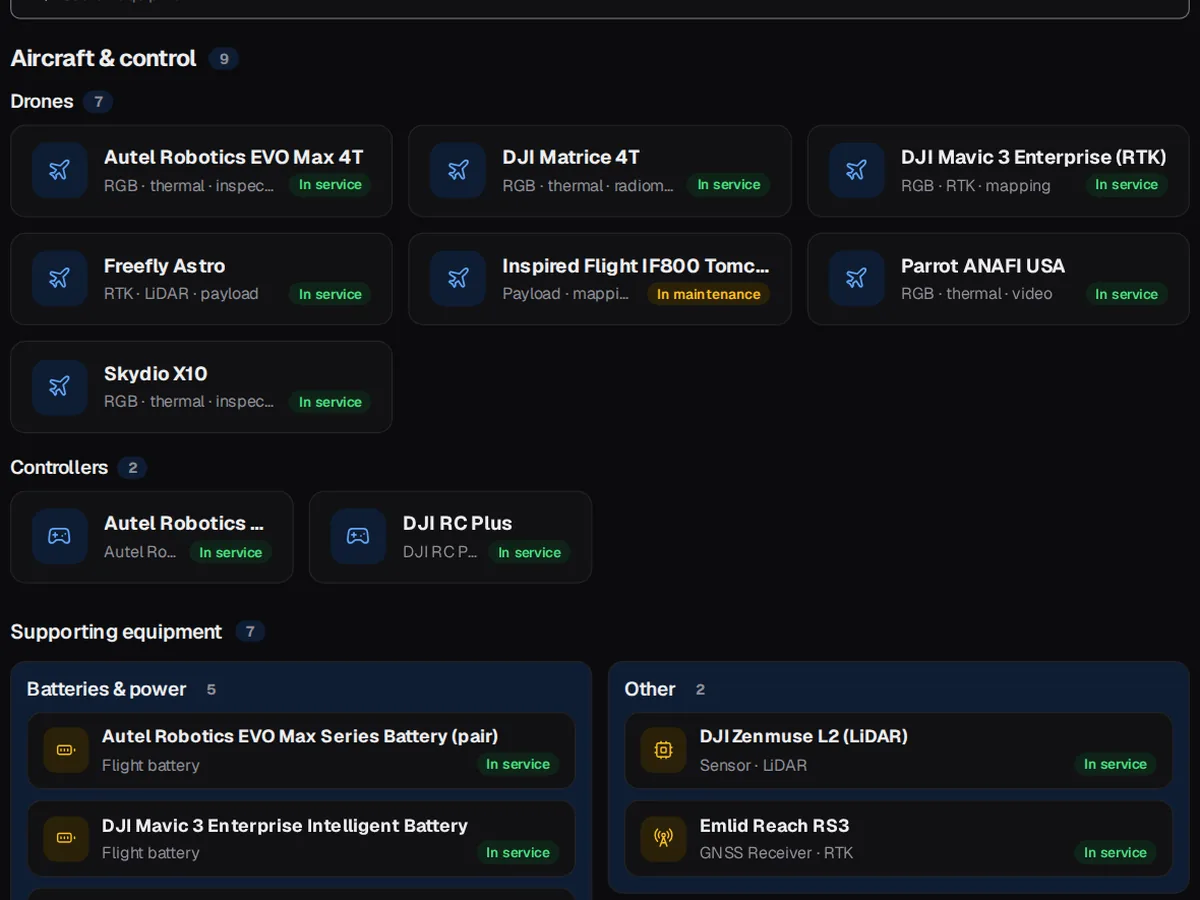This screenshot has width=1200, height=900.
Task: Click the Aircraft & control count badge 9
Action: pos(224,59)
